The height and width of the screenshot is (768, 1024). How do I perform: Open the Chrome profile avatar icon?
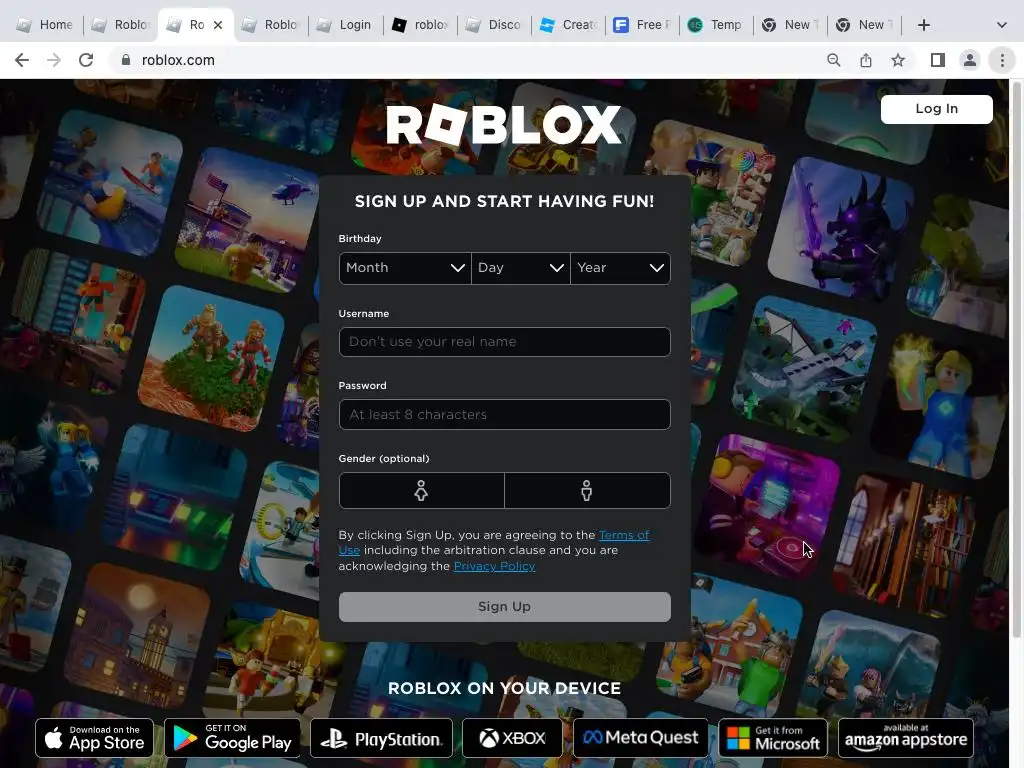[x=970, y=60]
